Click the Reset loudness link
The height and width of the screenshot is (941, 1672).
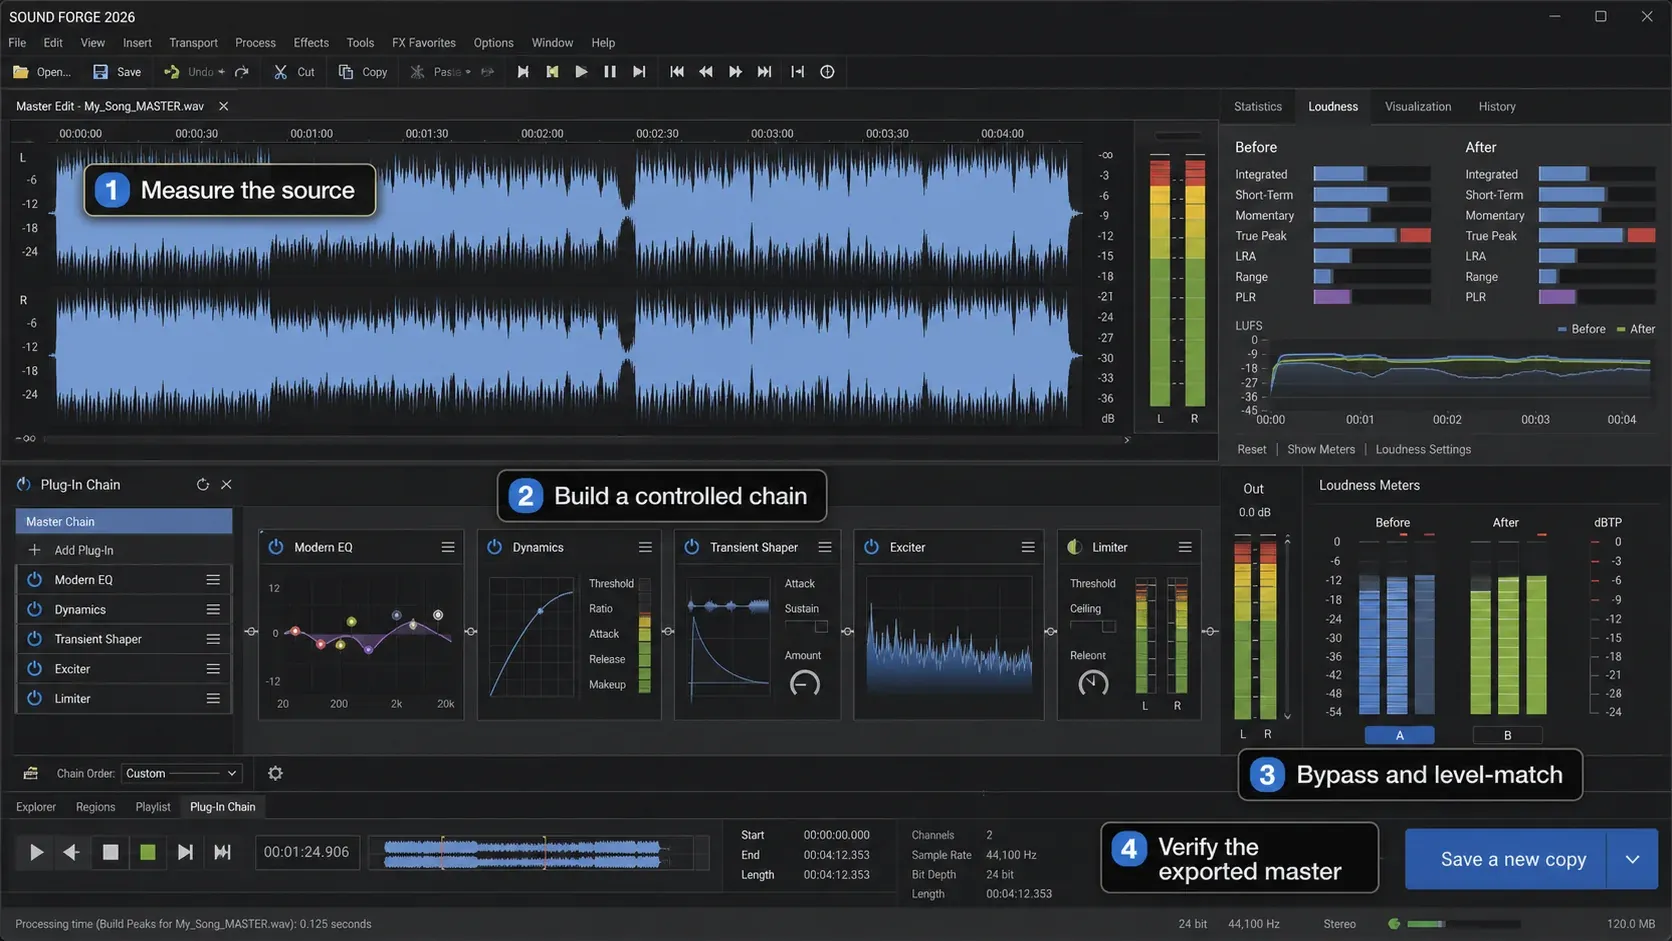coord(1251,449)
